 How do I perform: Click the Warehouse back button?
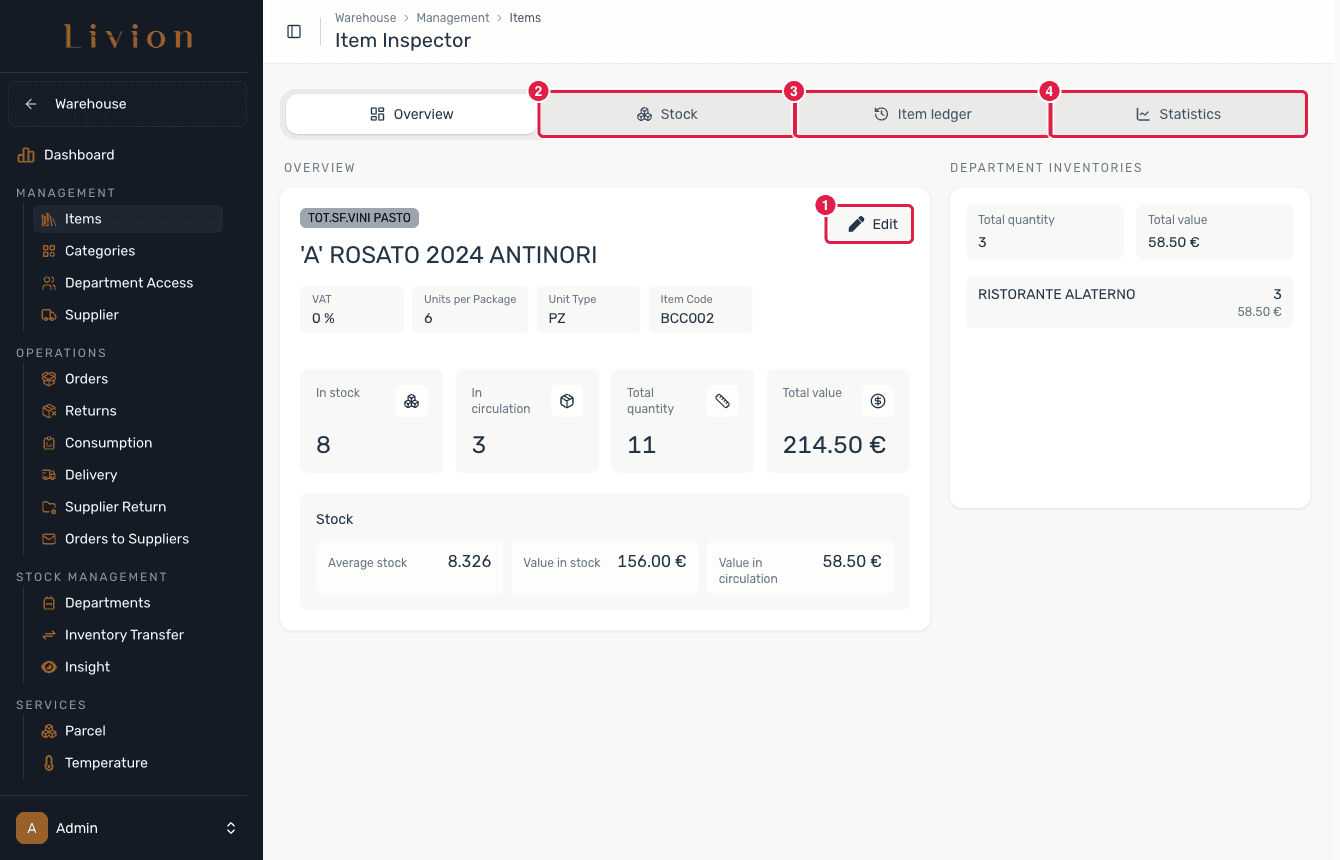coord(127,104)
